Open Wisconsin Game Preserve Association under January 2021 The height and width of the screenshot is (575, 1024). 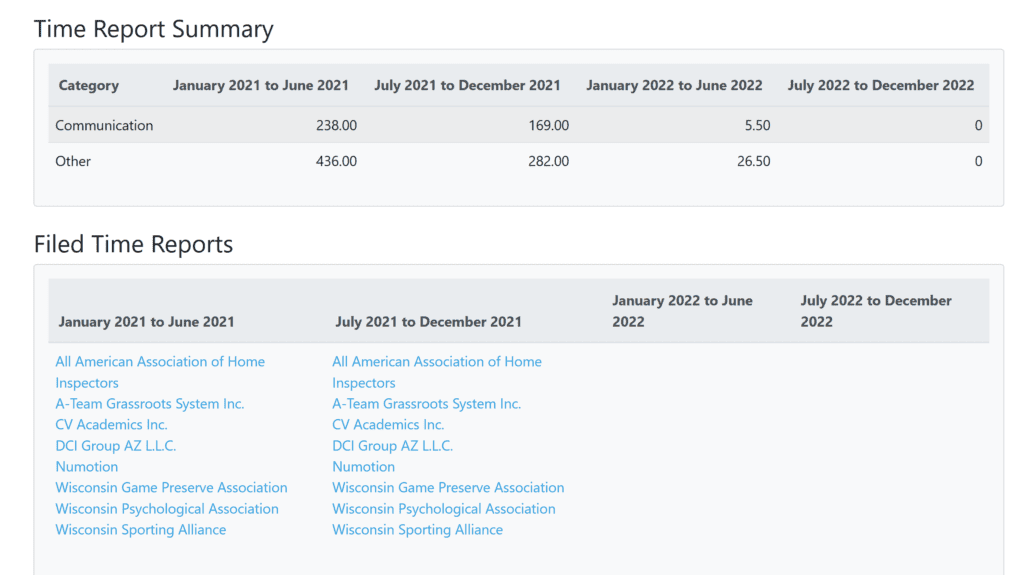[171, 487]
